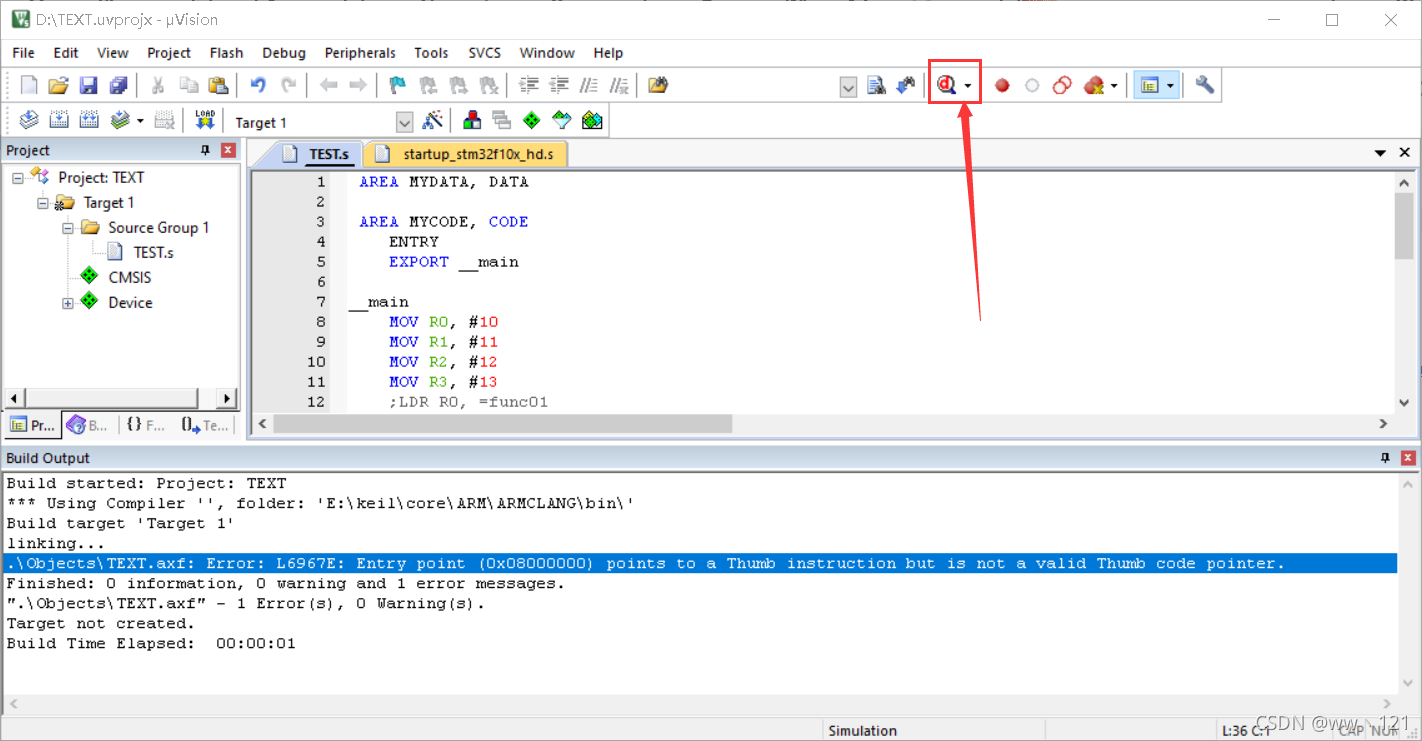Click the Download LOAD icon
Image resolution: width=1422 pixels, height=741 pixels.
point(205,121)
